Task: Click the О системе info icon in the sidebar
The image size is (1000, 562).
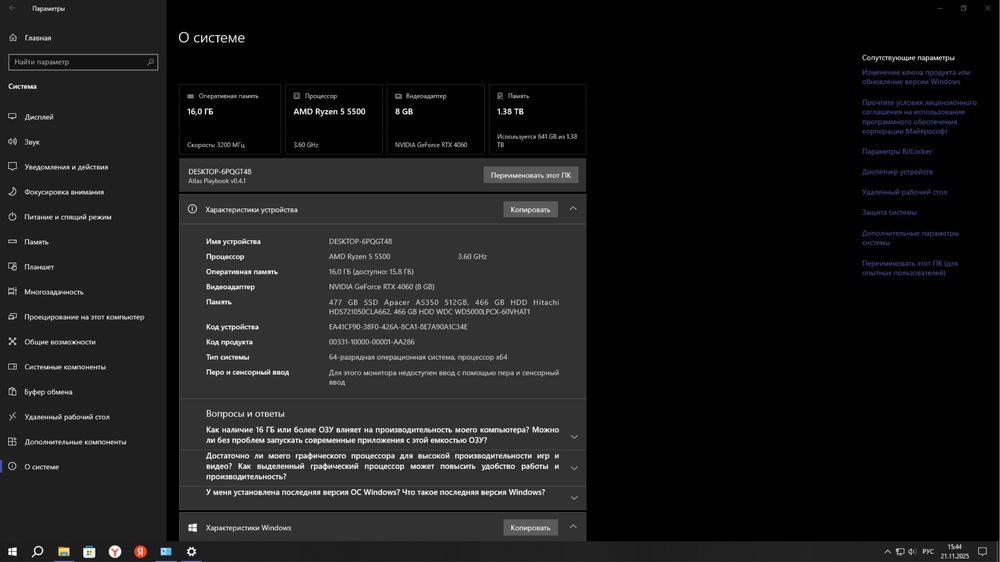Action: pyautogui.click(x=12, y=466)
